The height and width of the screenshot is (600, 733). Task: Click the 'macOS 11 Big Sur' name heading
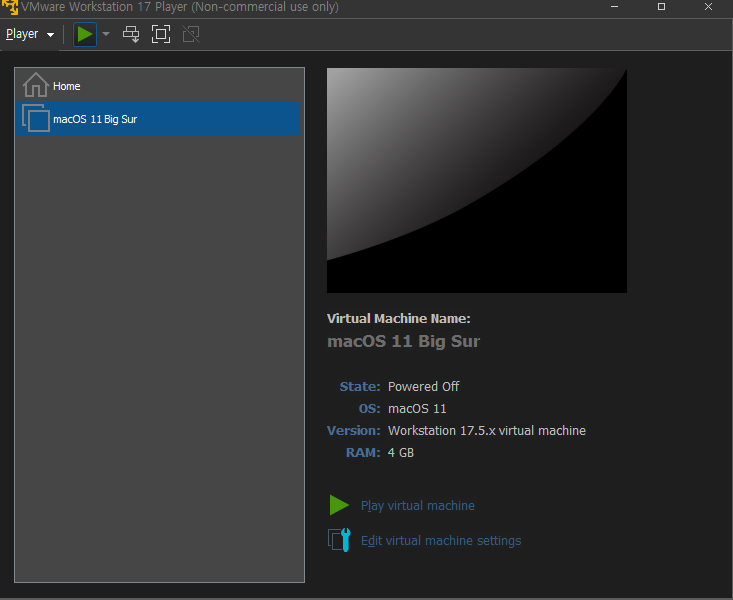tap(403, 341)
